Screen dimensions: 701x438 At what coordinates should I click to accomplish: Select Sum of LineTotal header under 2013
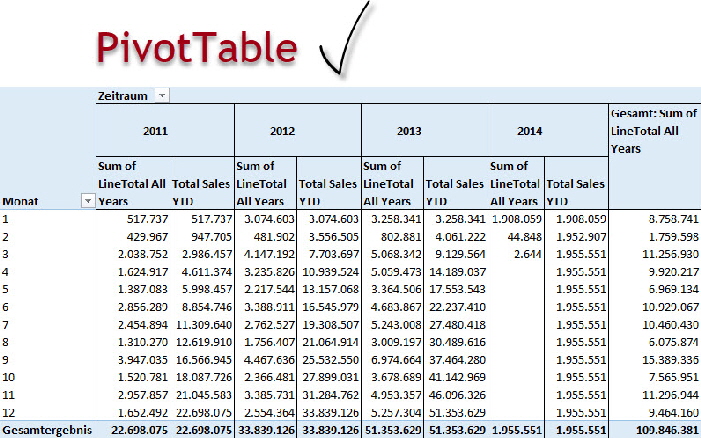pyautogui.click(x=390, y=184)
